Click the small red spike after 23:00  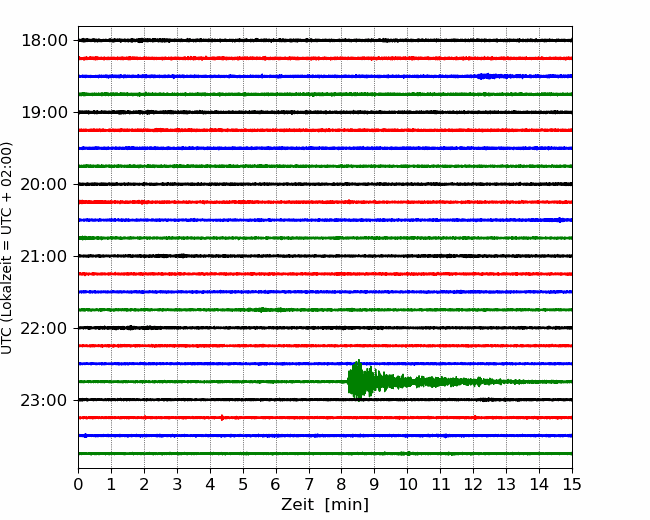(222, 418)
